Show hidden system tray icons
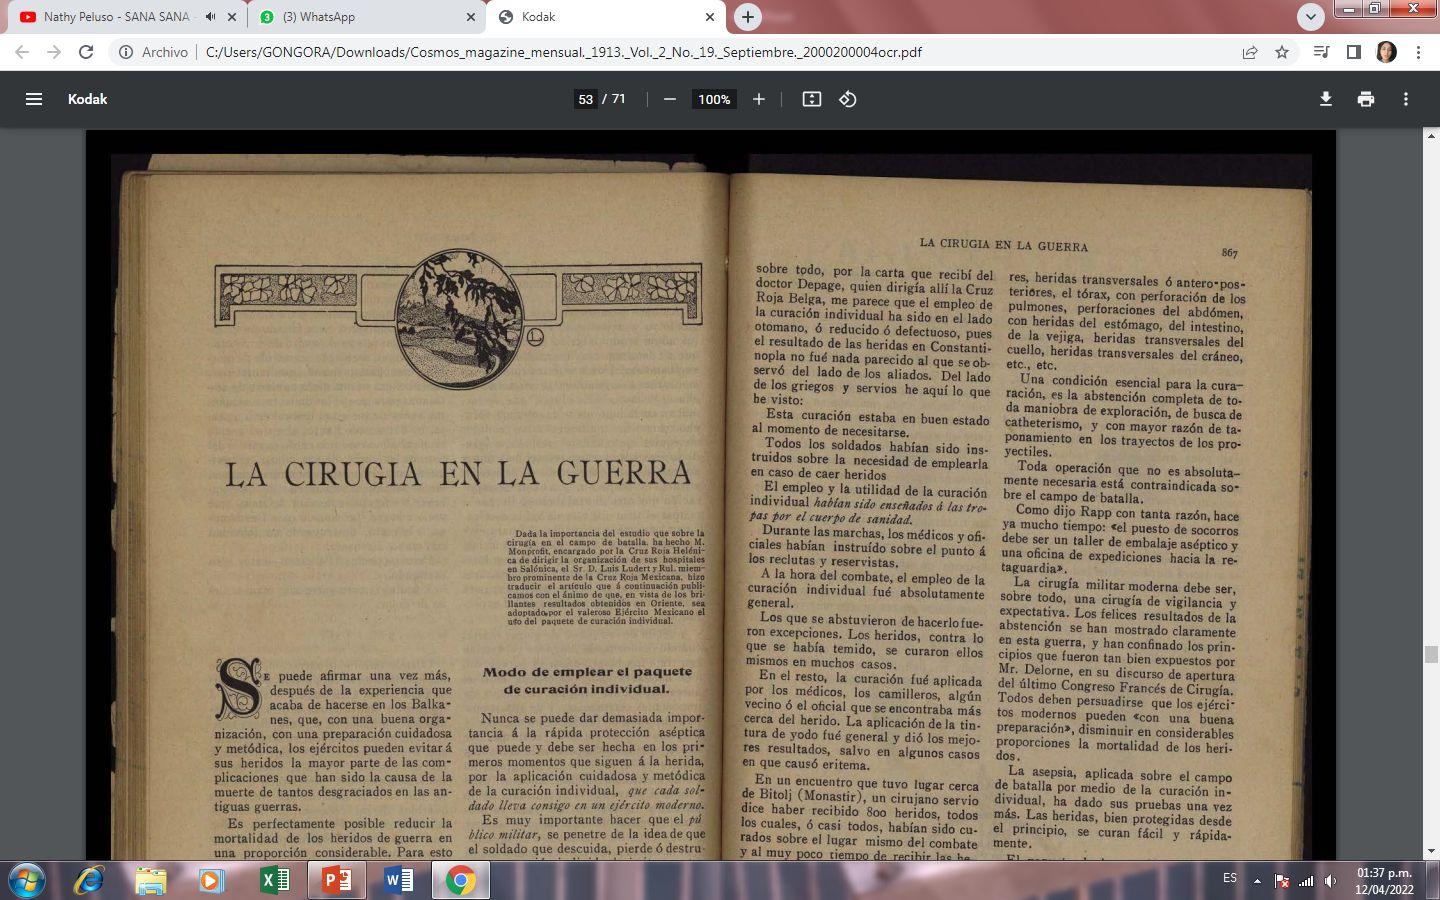Screen dimensions: 1440x900 pos(1258,881)
